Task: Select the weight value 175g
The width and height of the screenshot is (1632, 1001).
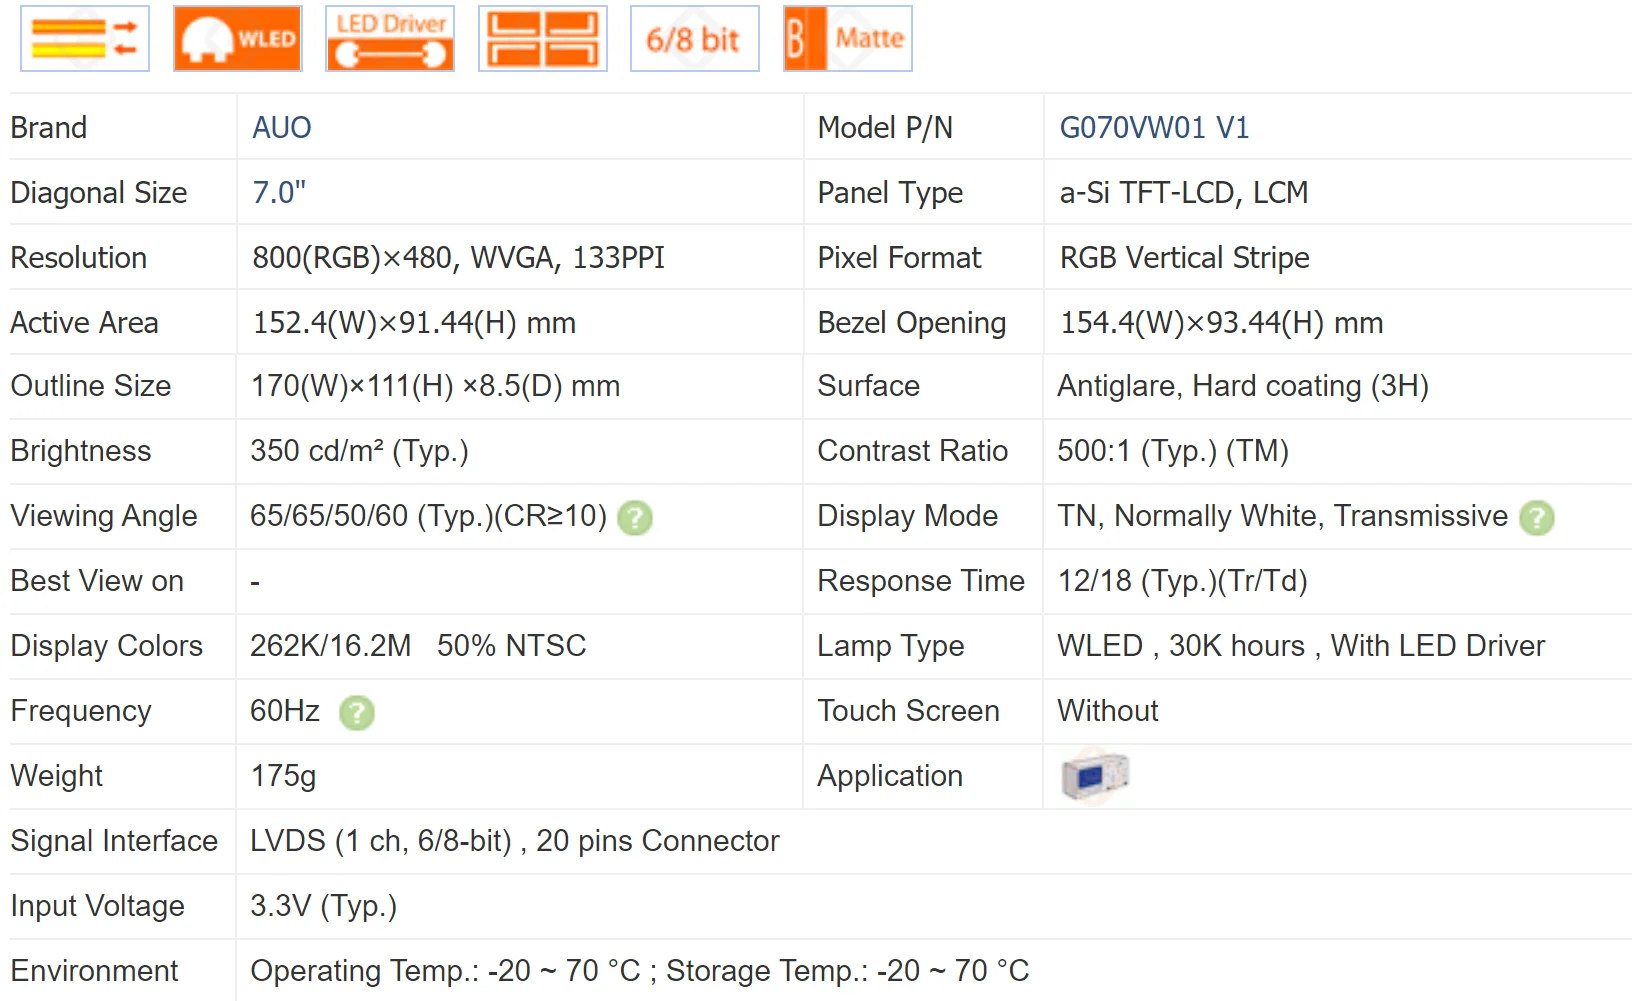Action: click(x=283, y=776)
